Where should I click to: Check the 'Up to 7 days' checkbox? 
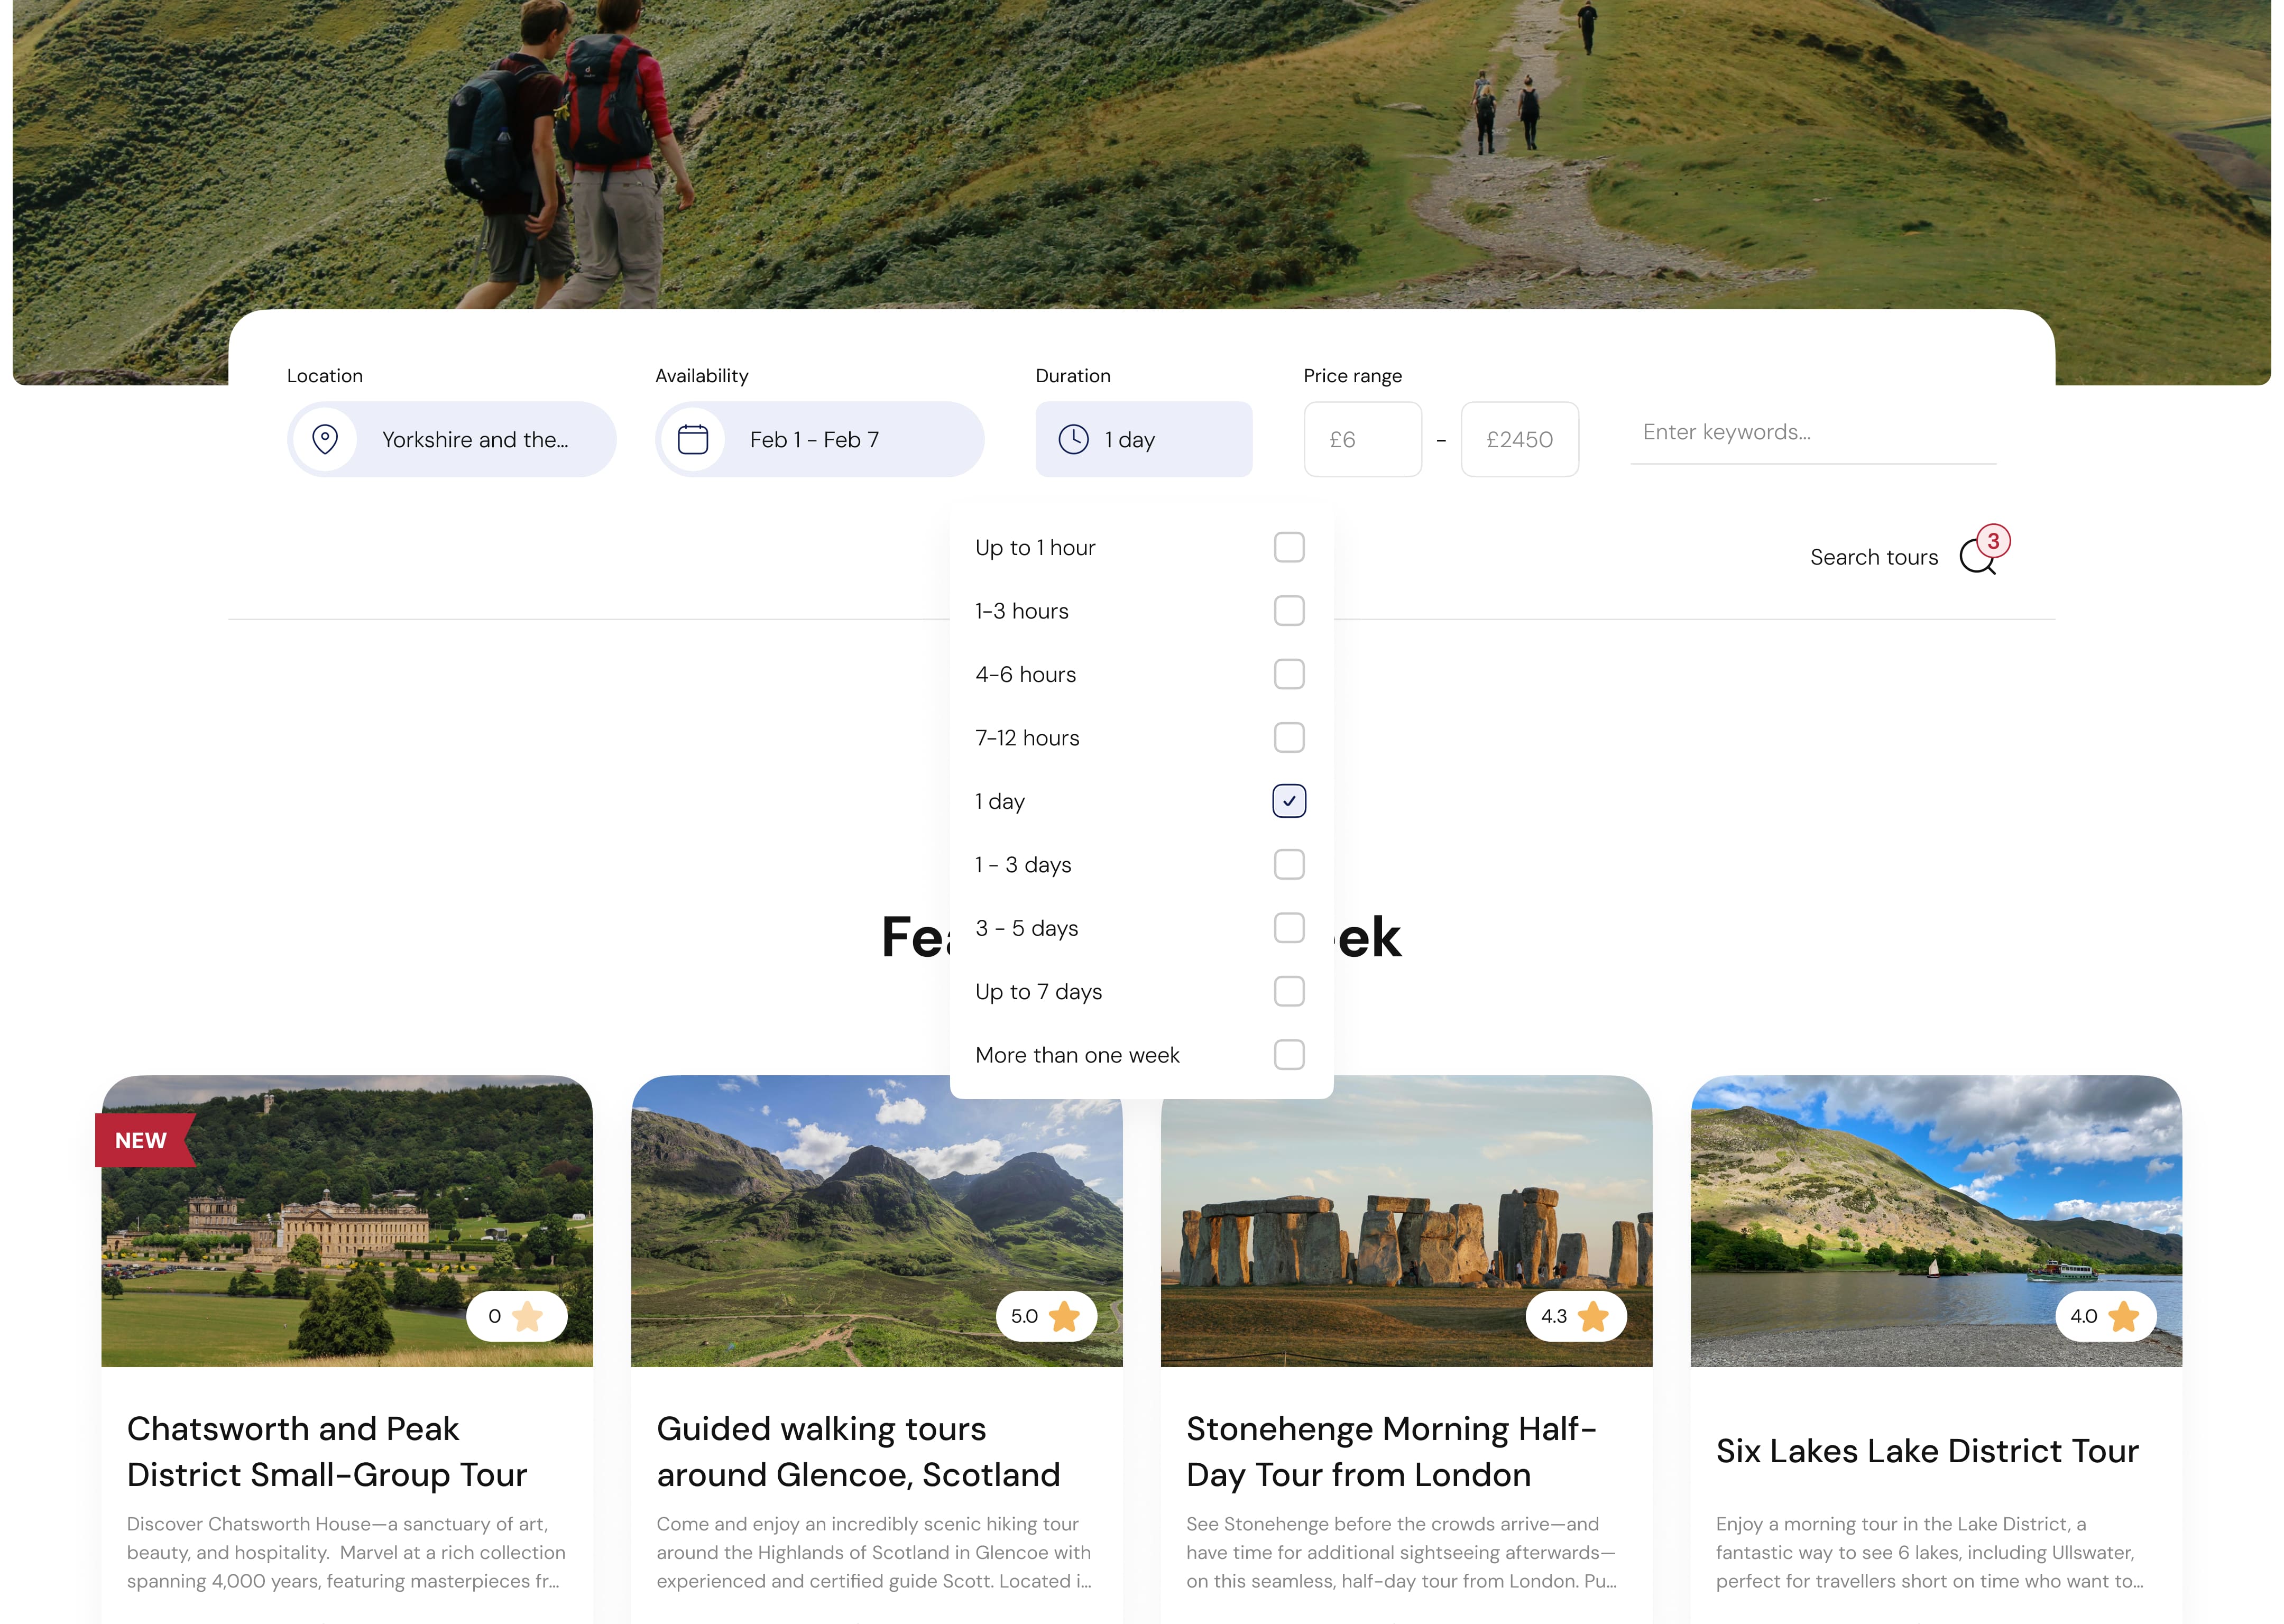(1289, 992)
